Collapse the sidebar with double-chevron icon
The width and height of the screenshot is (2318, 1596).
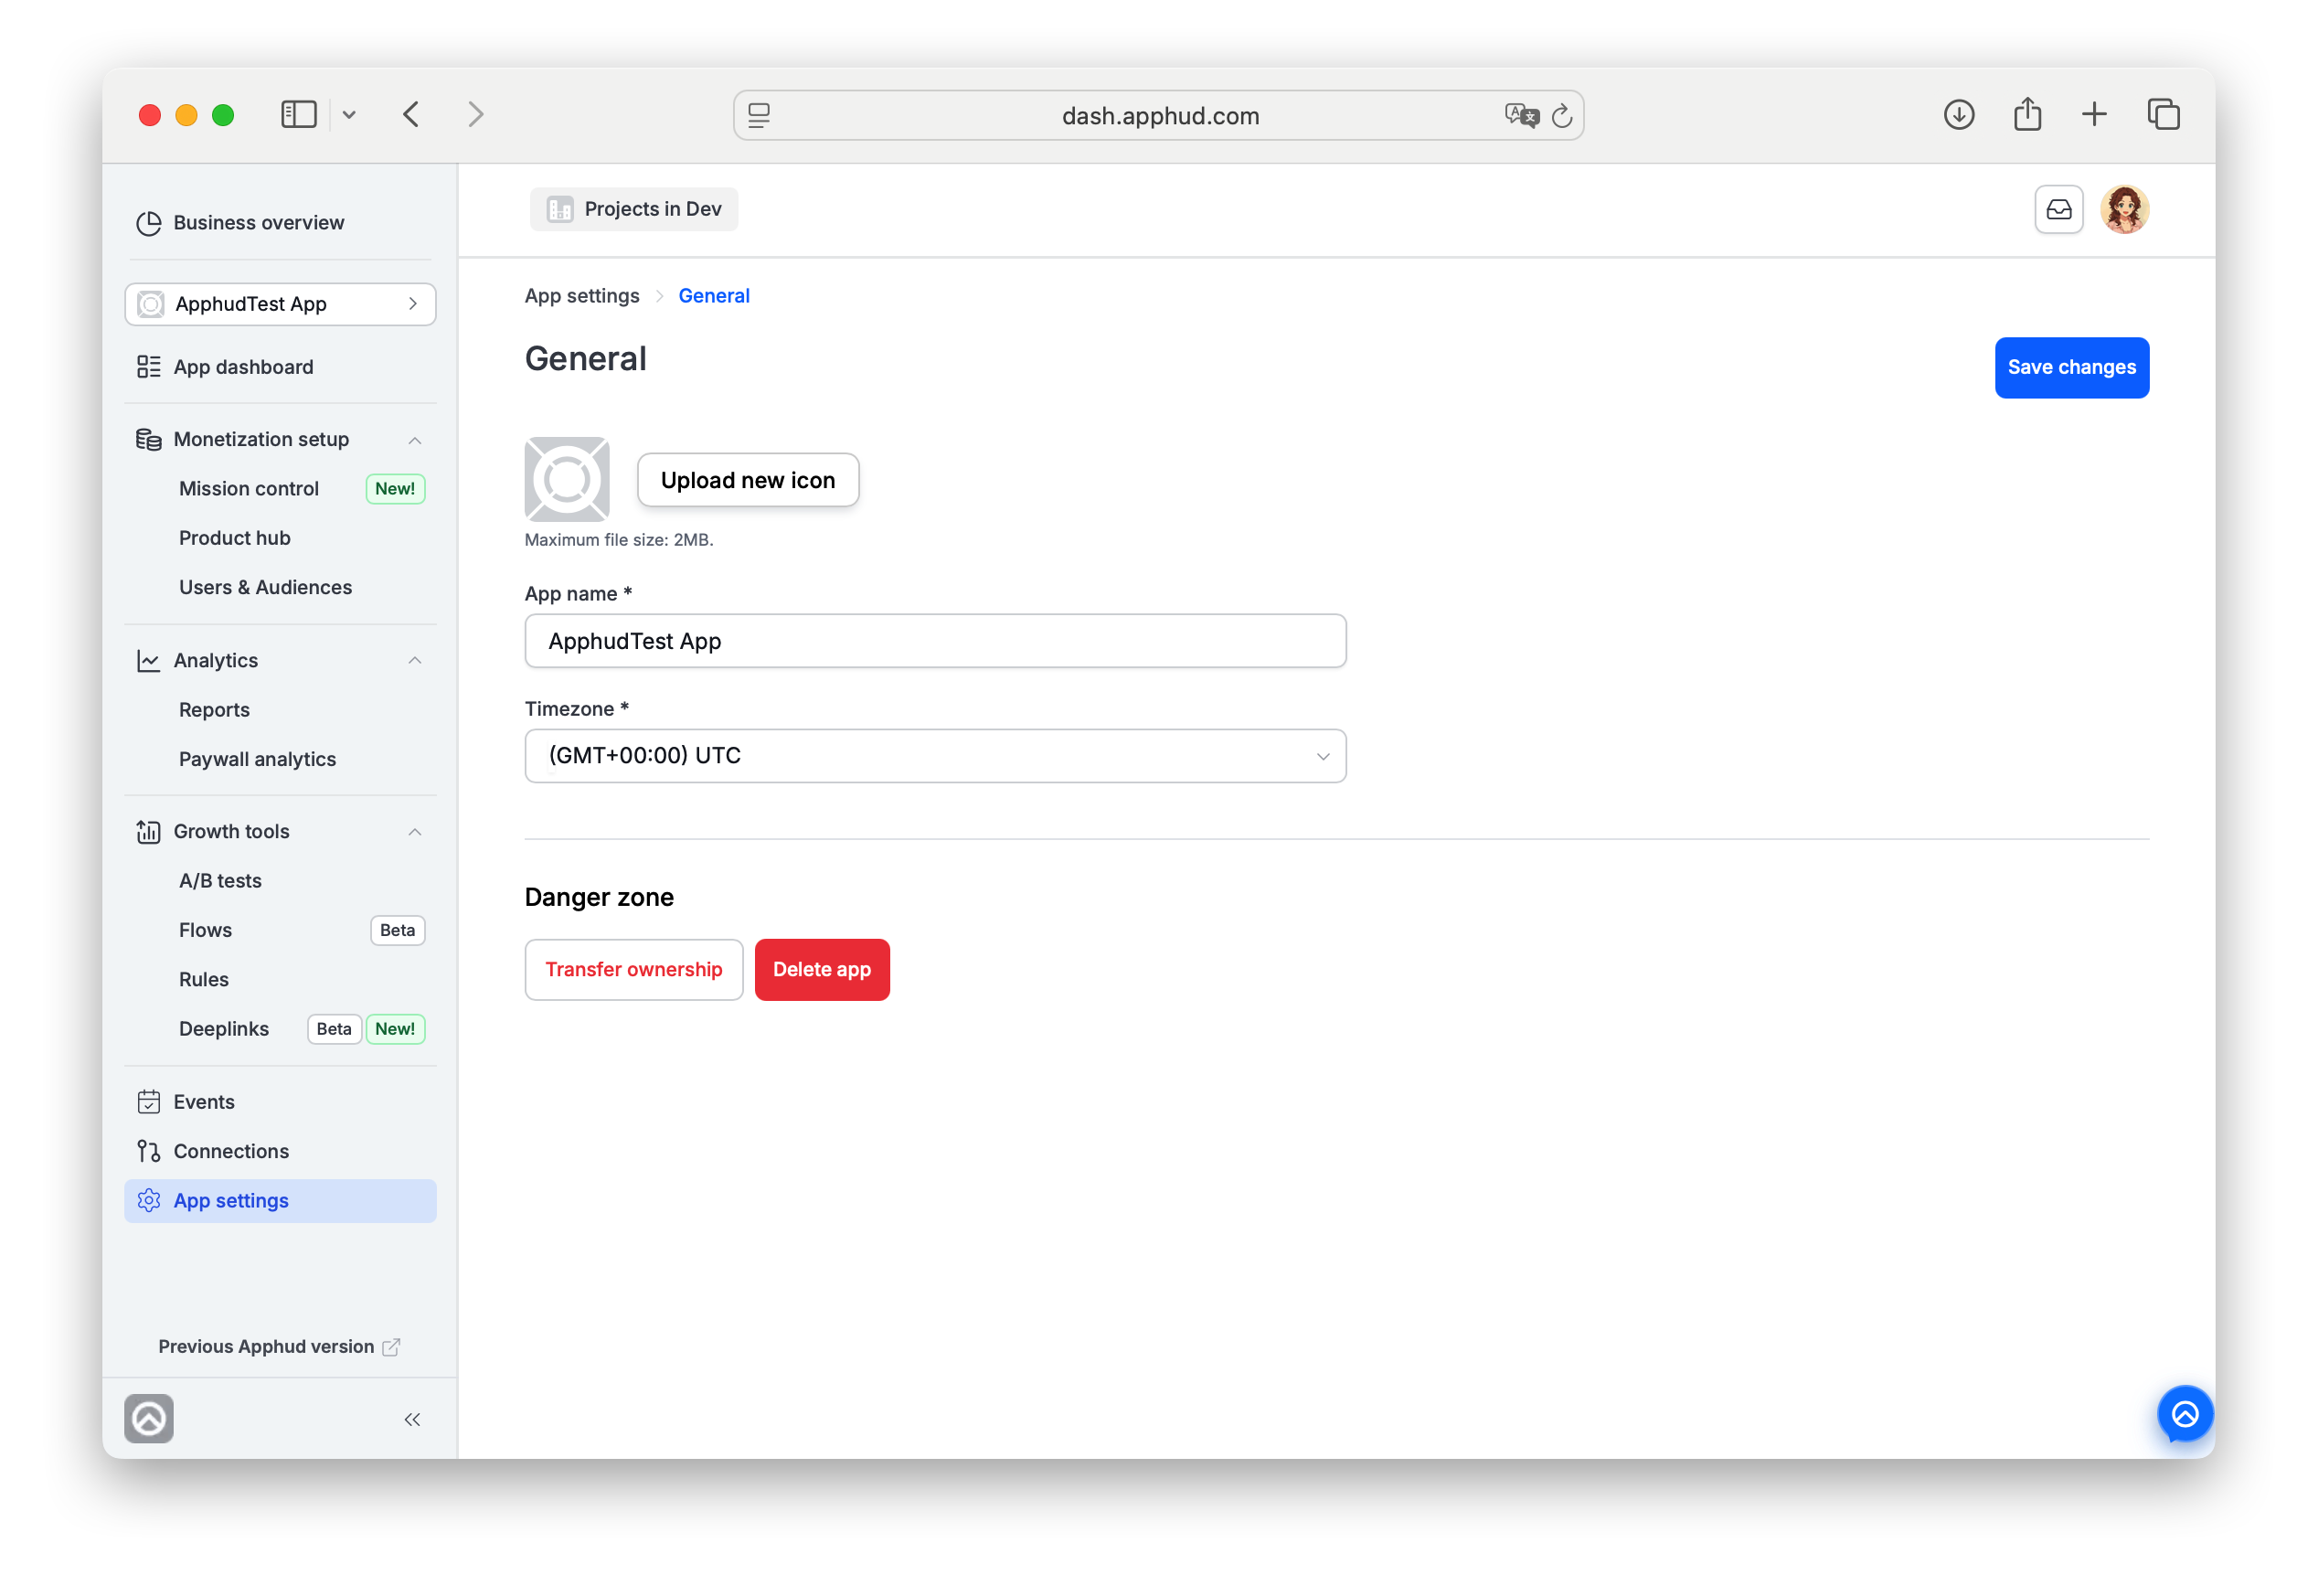412,1420
